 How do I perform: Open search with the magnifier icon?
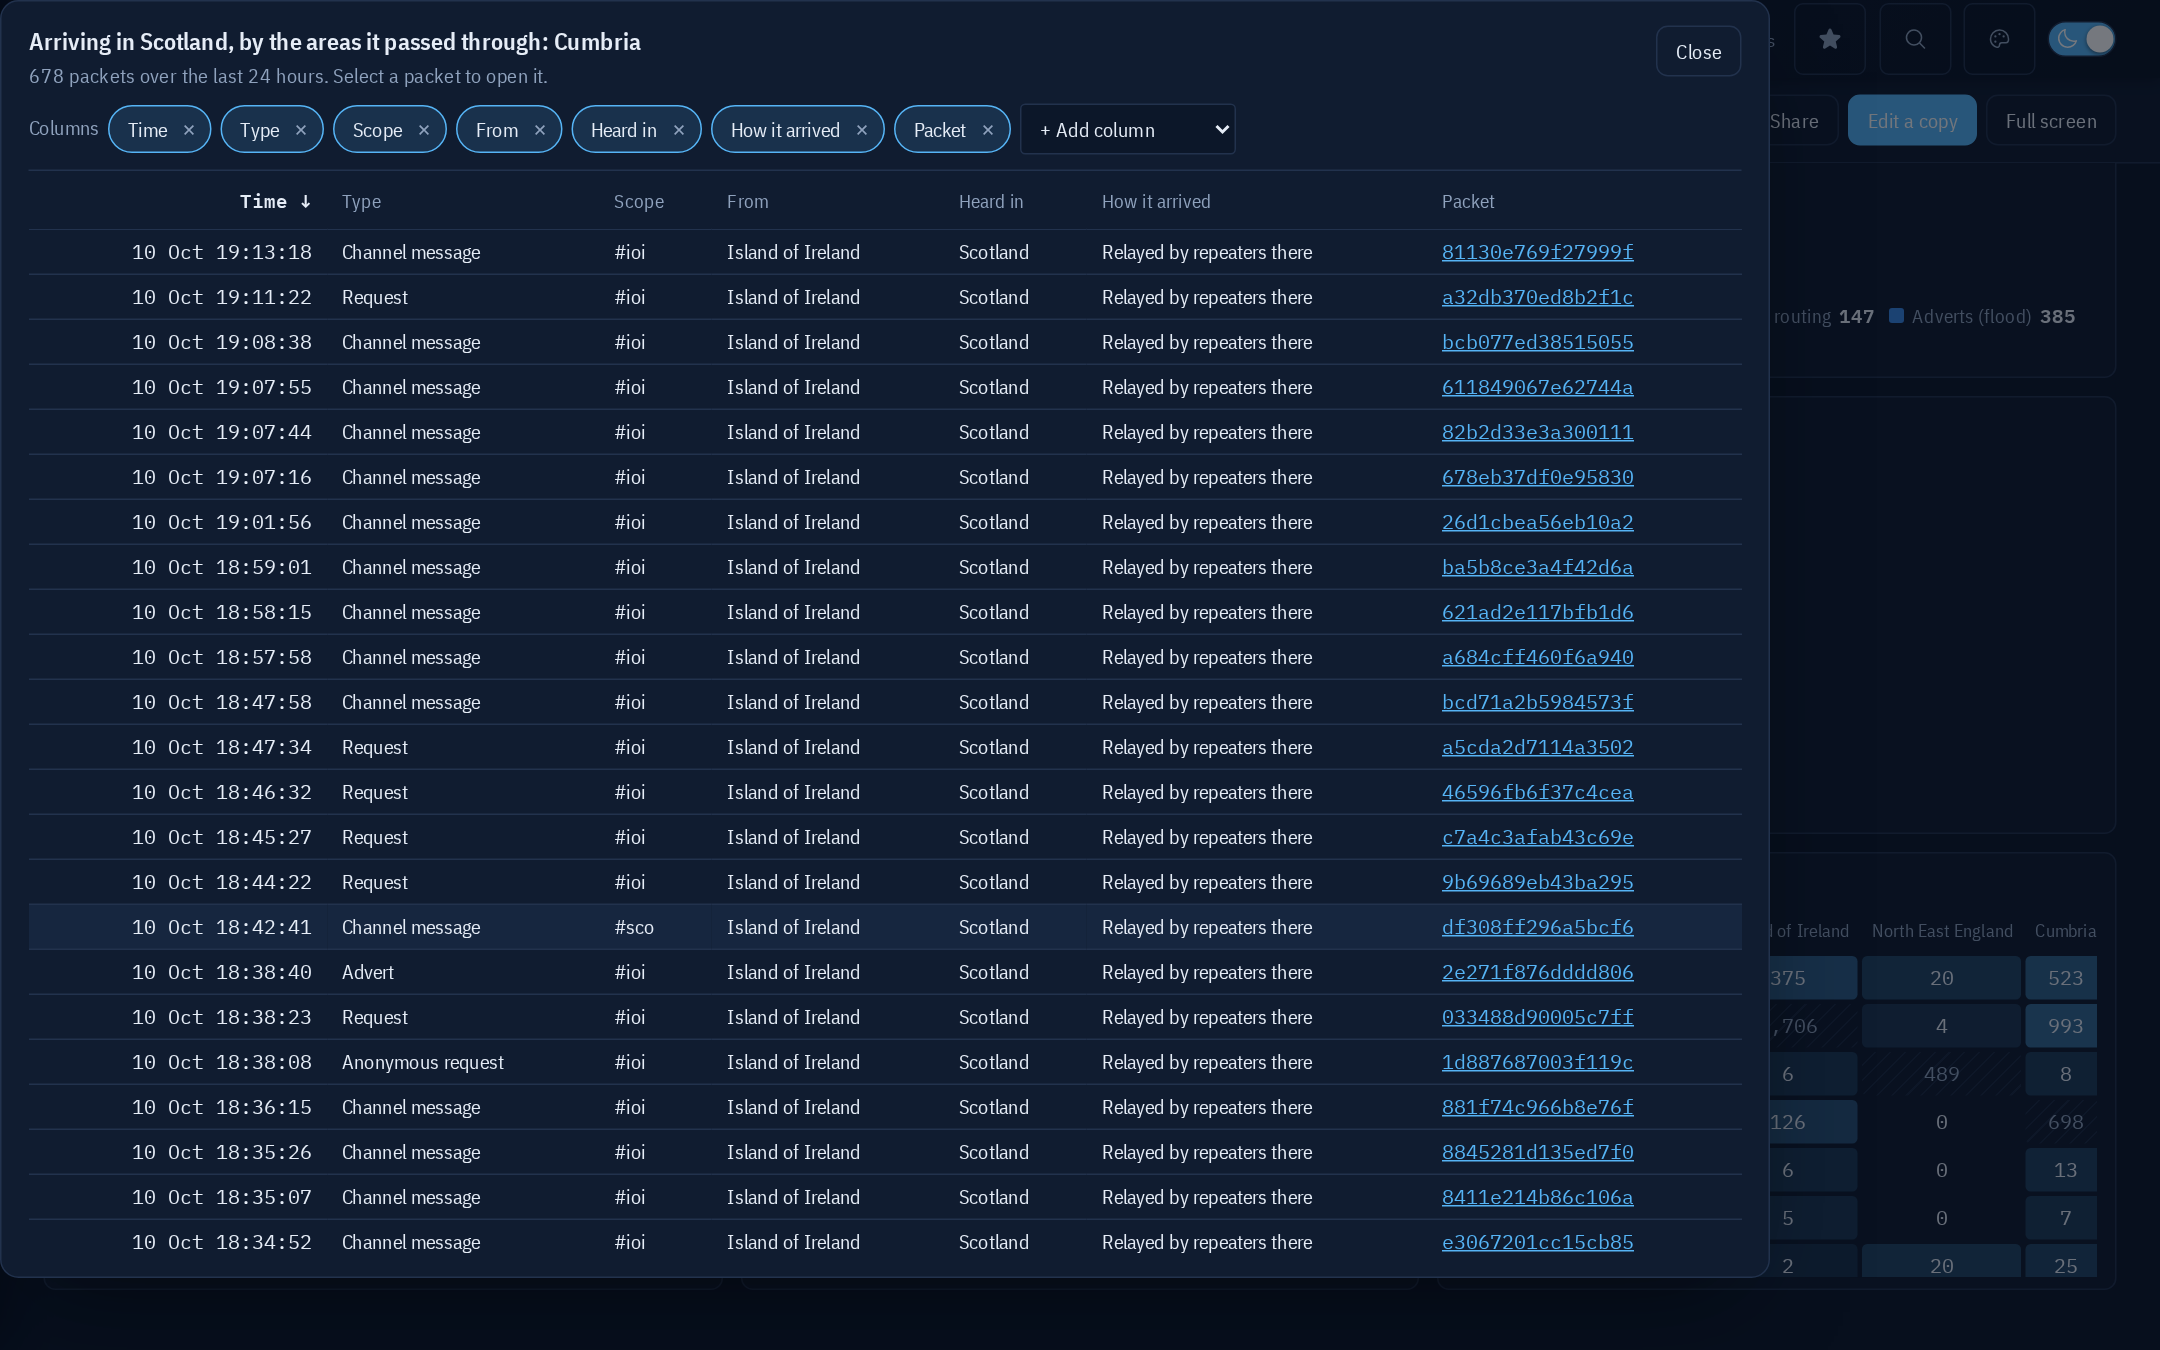1914,39
